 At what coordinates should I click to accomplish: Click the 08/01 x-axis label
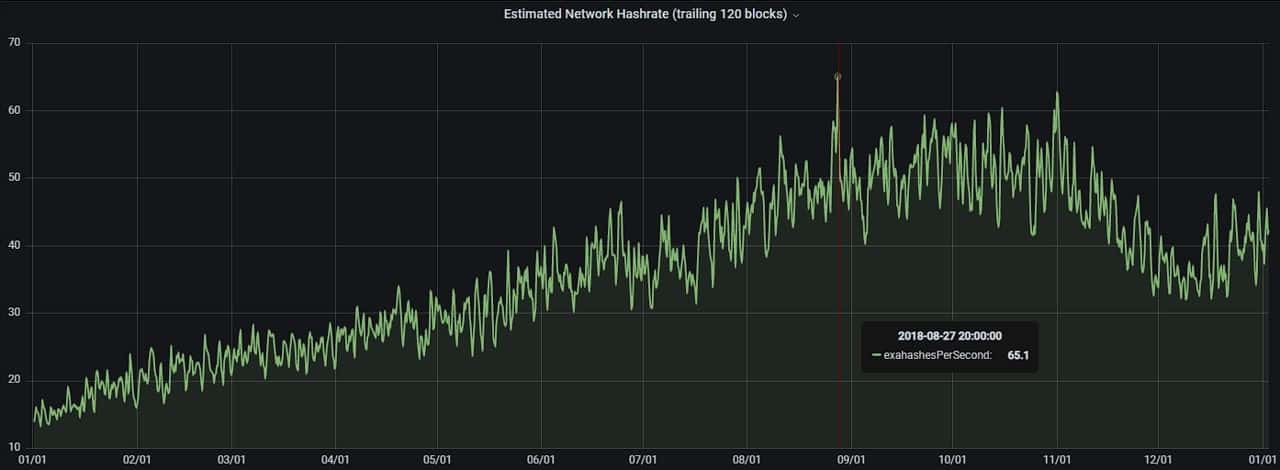click(x=747, y=460)
